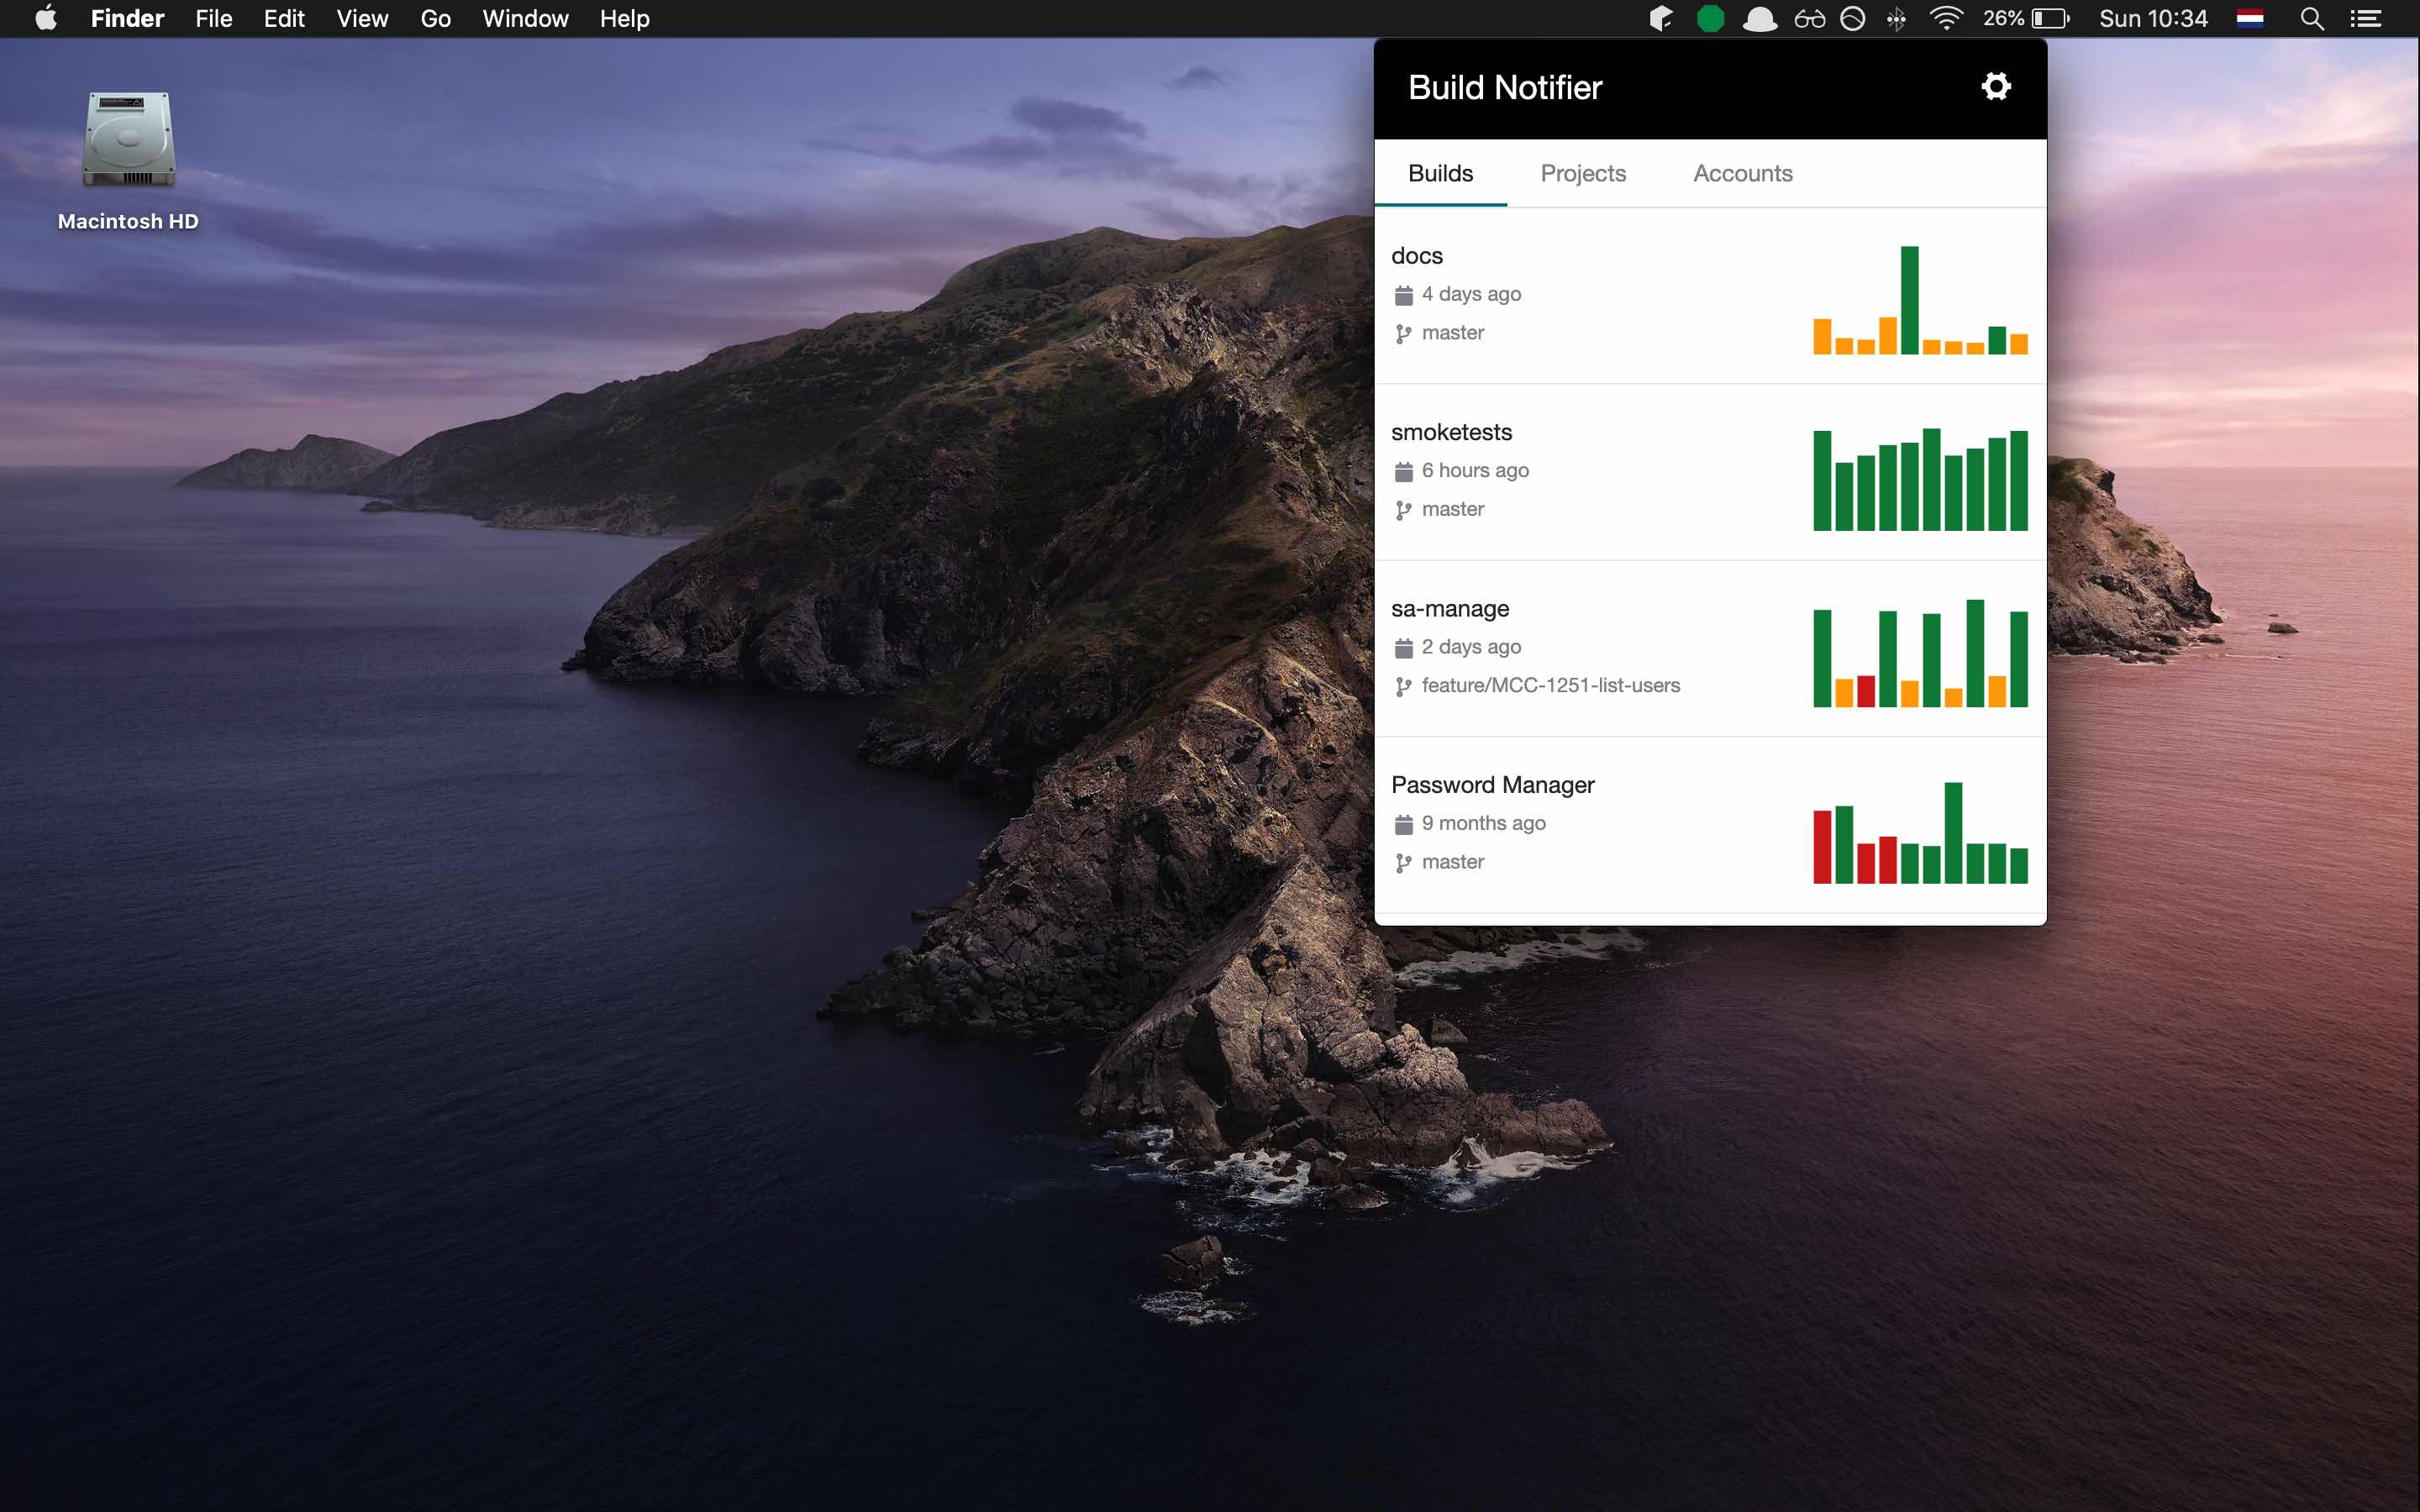This screenshot has height=1512, width=2420.
Task: Click the calendar icon in docs row
Action: tap(1403, 295)
